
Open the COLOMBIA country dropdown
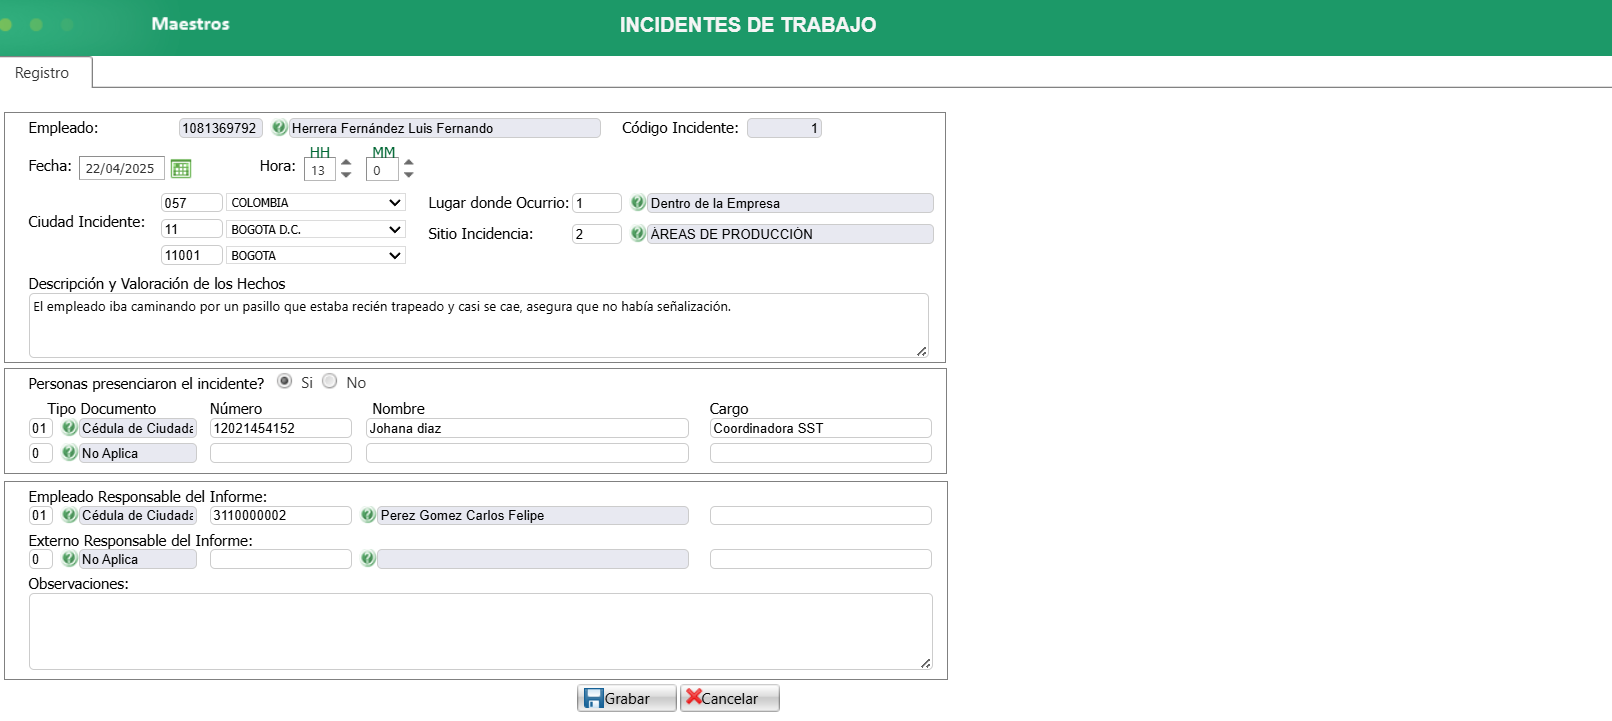[x=316, y=202]
